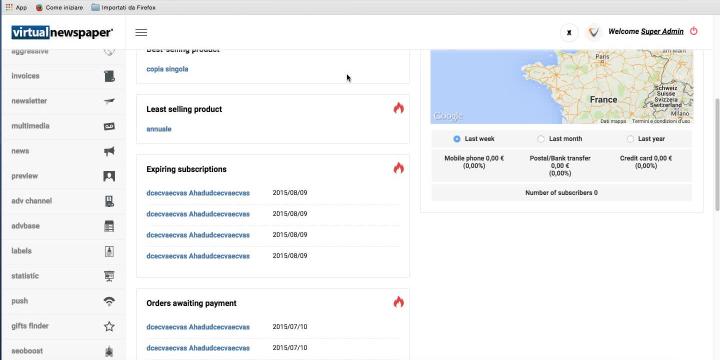Open the gifts finder menu item
720x360 pixels.
tap(30, 326)
